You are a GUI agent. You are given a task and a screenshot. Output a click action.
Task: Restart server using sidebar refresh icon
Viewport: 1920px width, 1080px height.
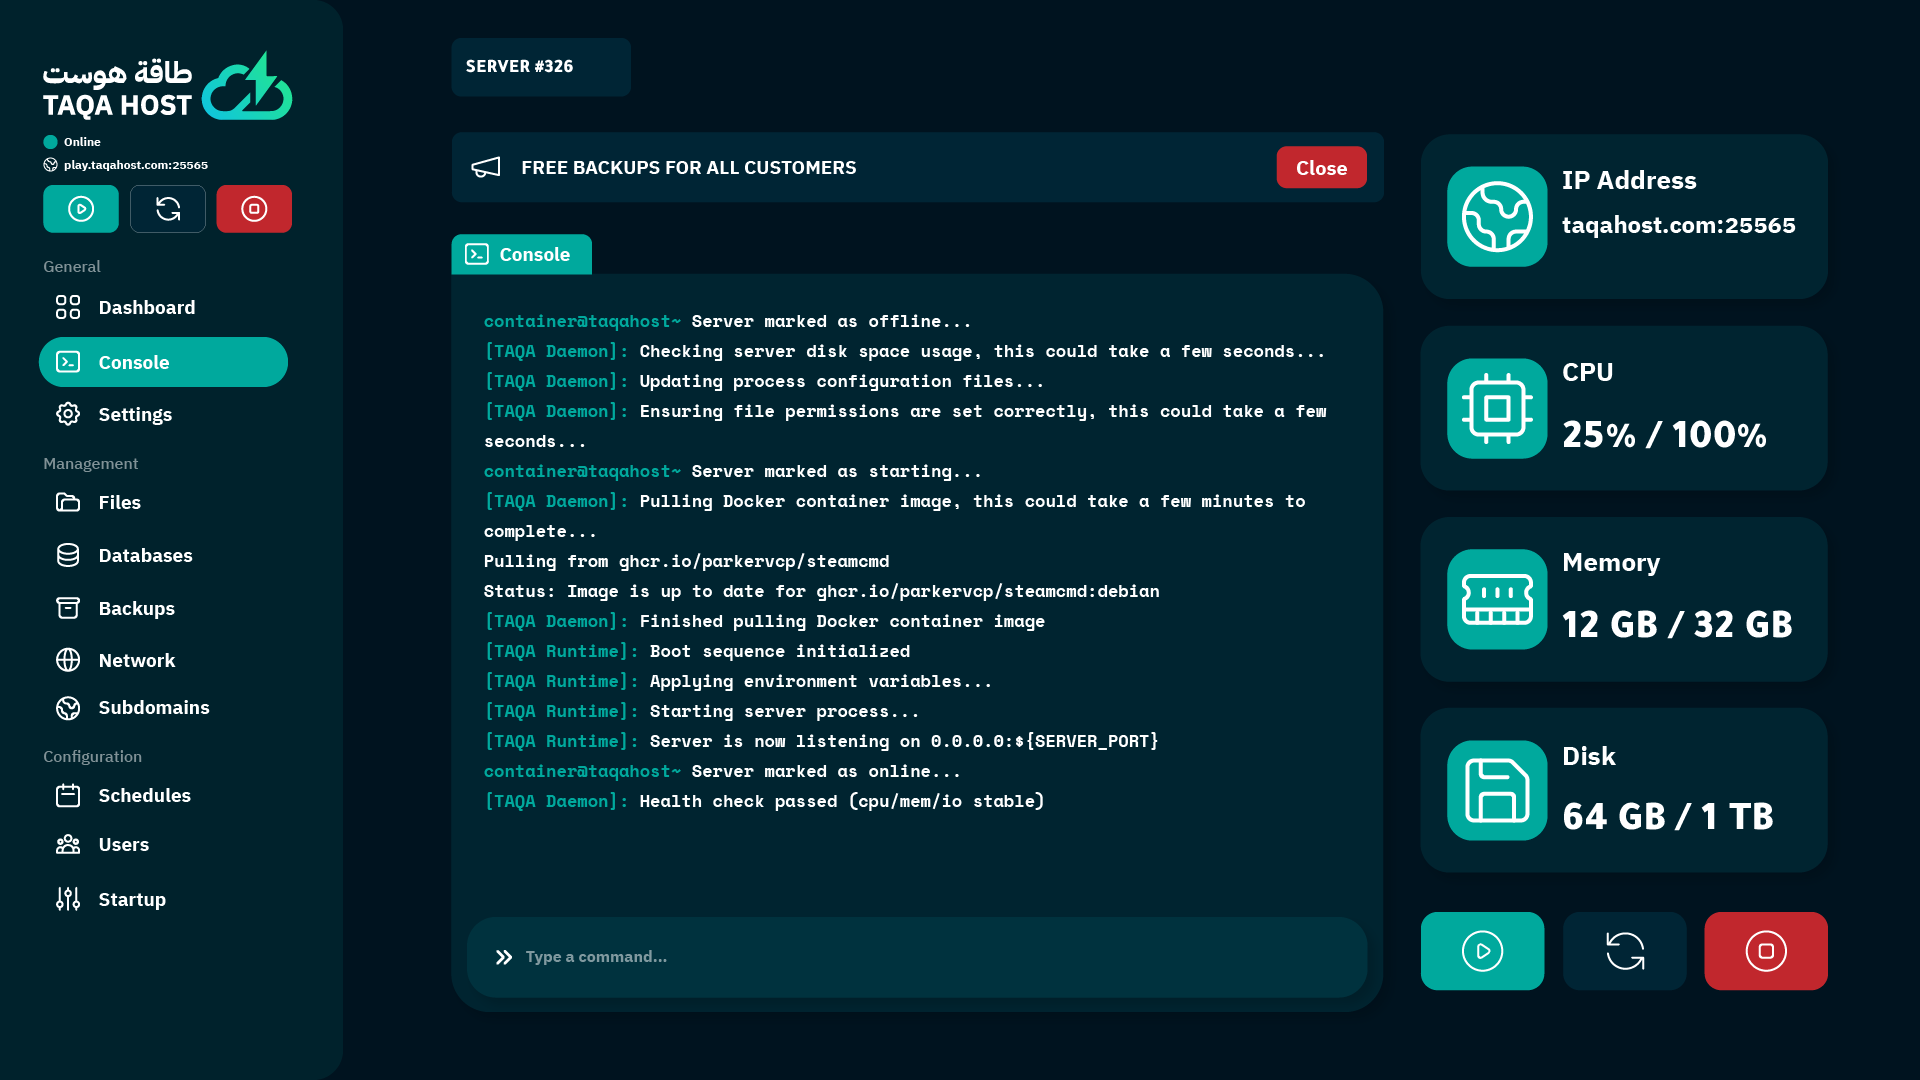[x=168, y=209]
